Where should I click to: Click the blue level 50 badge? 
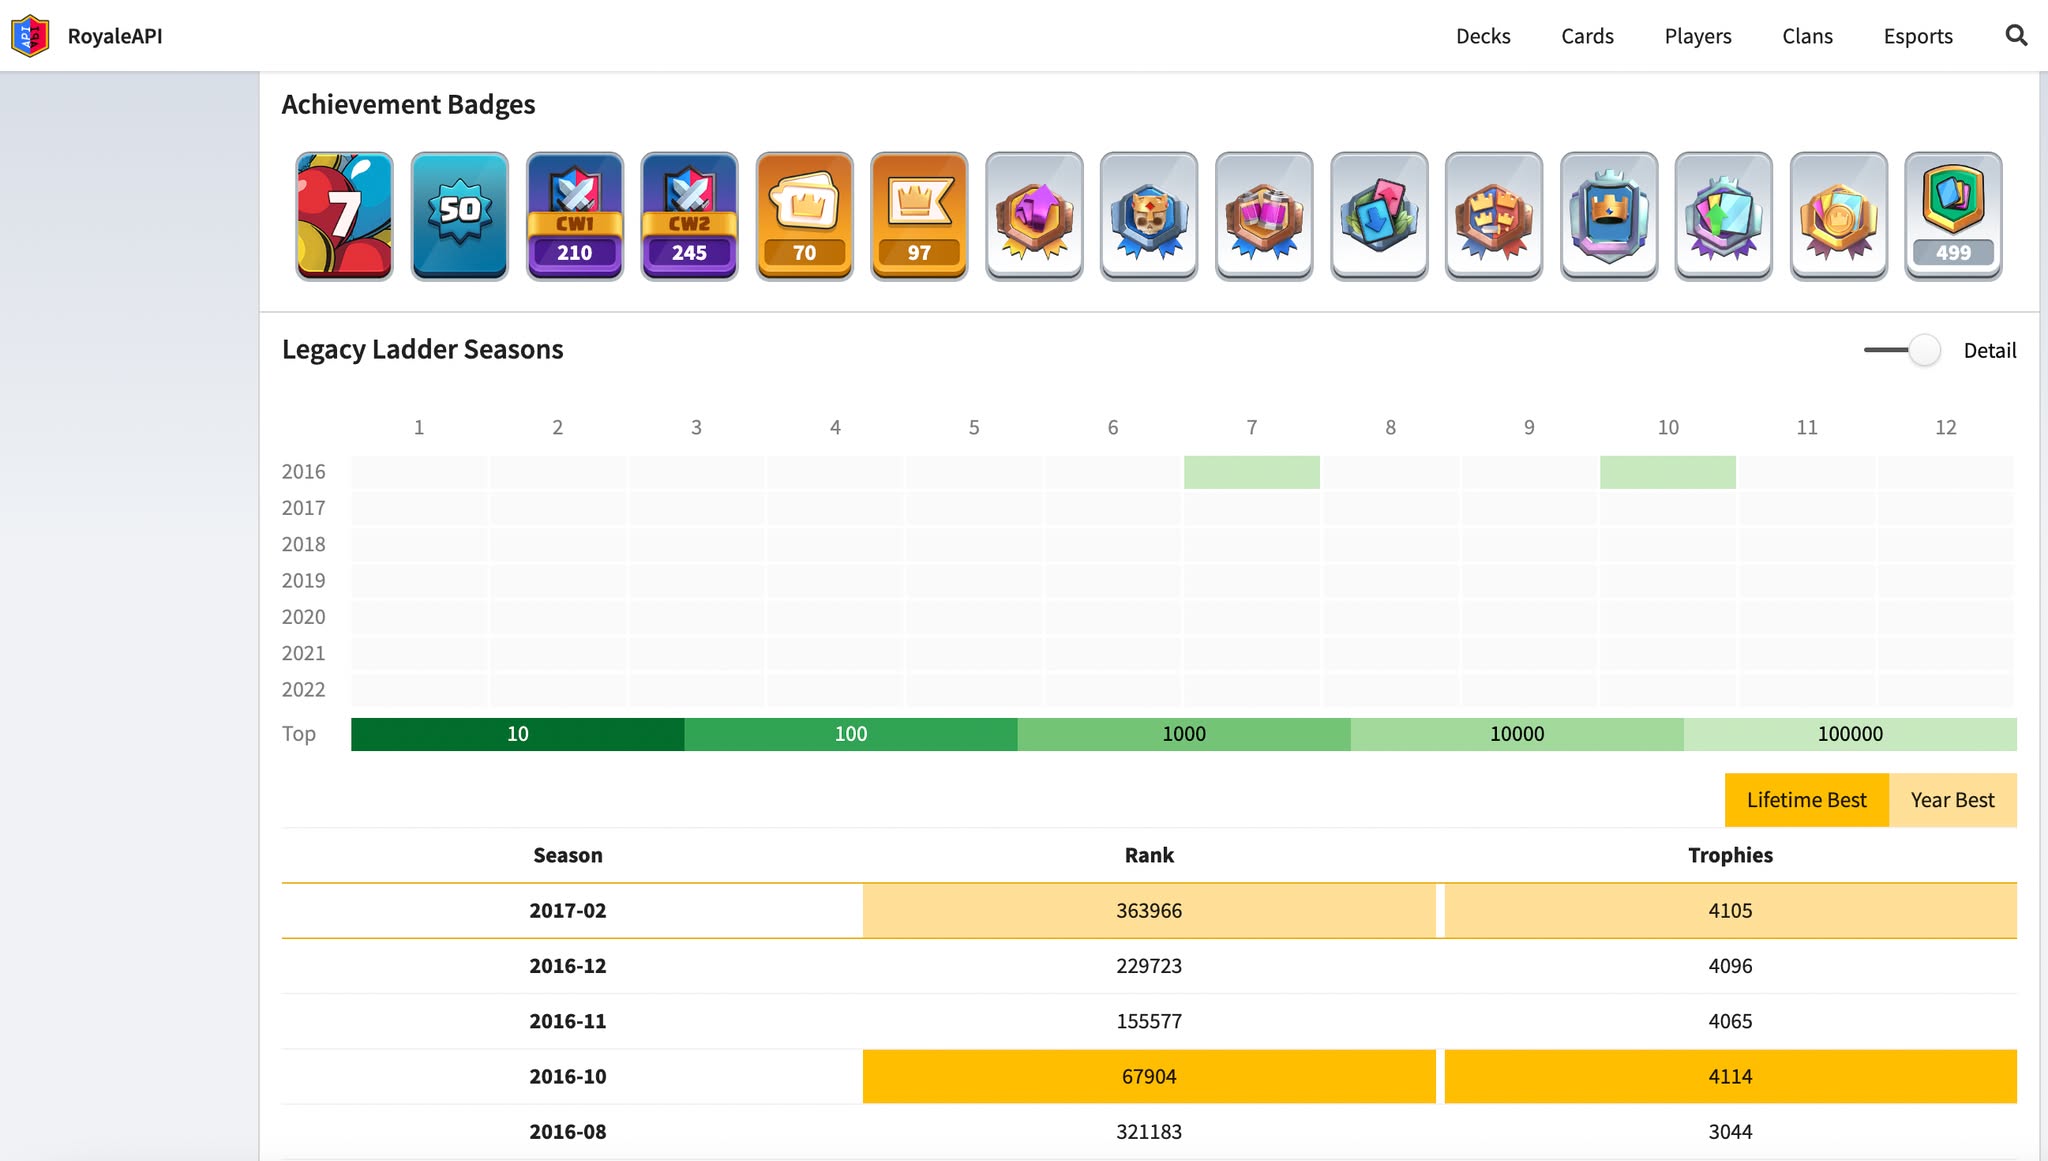coord(460,216)
